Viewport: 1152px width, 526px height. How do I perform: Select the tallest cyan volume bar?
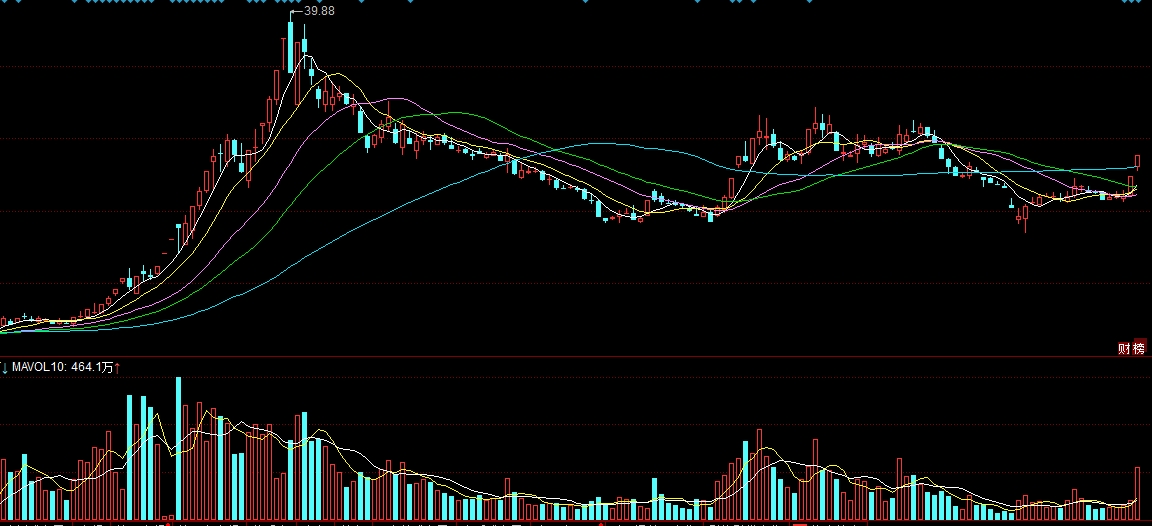click(x=178, y=448)
